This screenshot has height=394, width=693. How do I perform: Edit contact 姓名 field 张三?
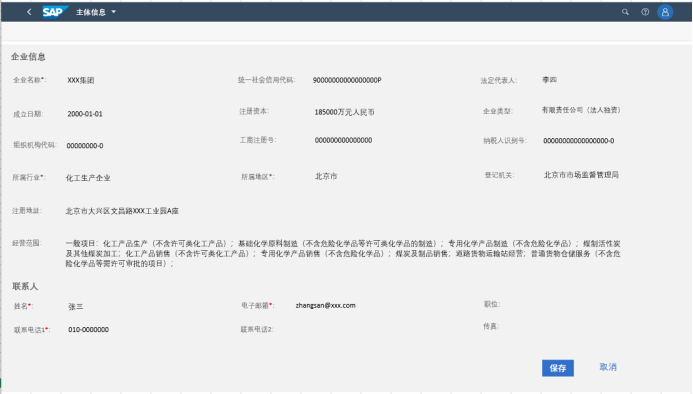[x=76, y=306]
